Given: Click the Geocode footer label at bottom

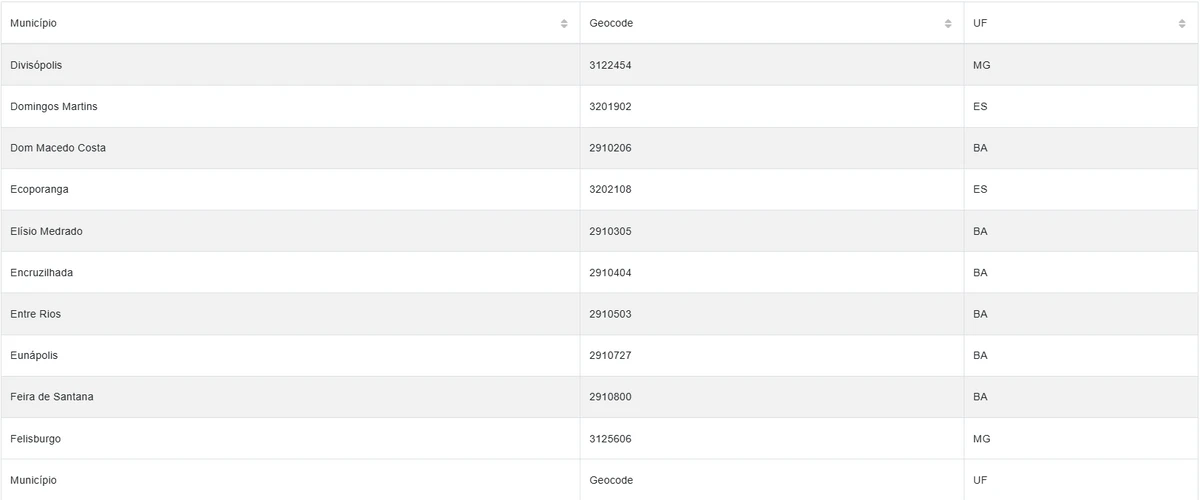Looking at the screenshot, I should tap(611, 480).
